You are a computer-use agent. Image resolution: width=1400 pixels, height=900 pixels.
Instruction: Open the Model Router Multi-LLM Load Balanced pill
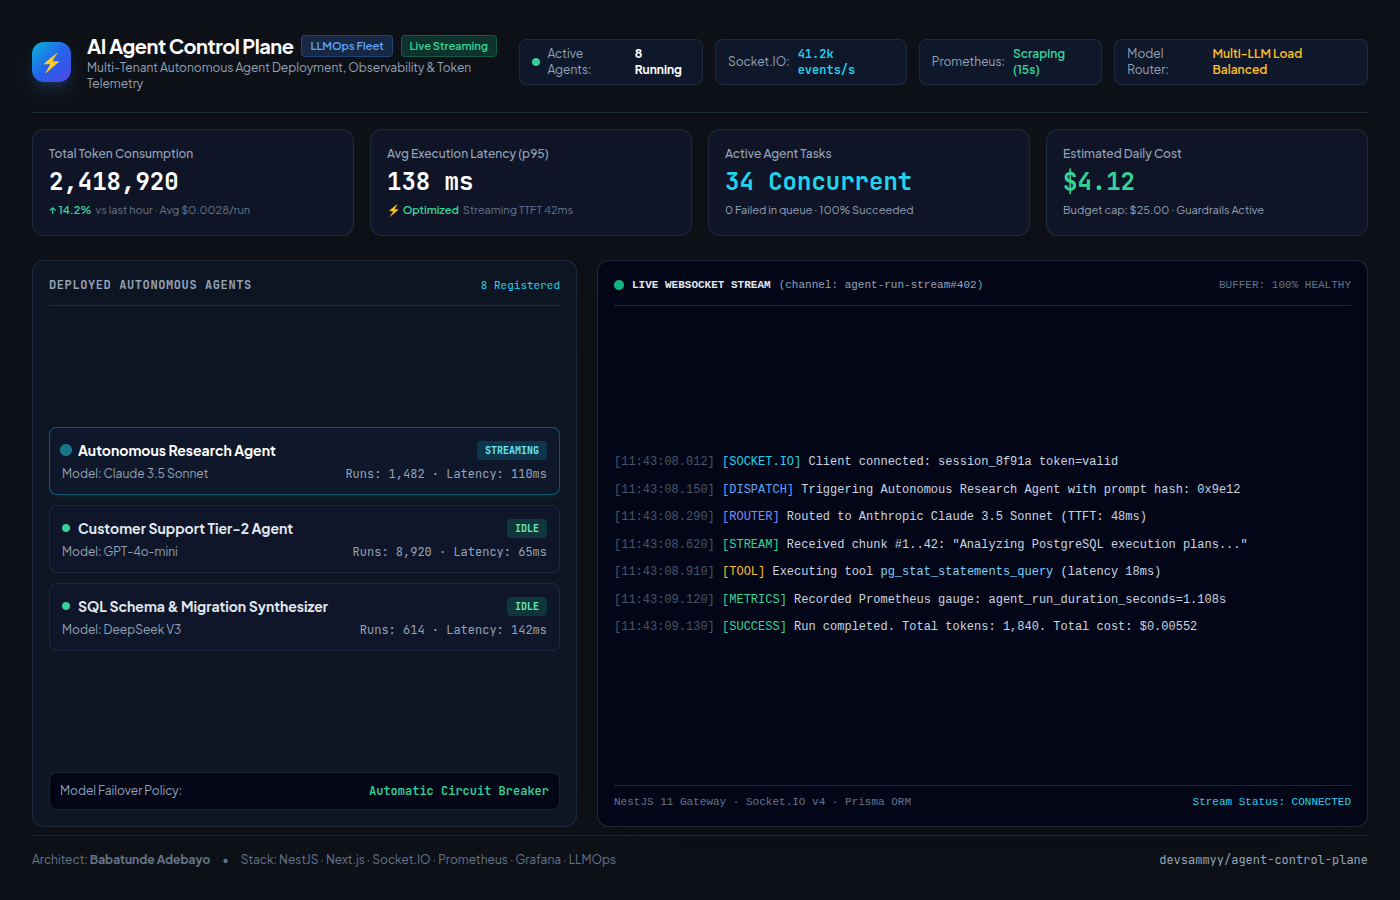click(x=1241, y=62)
